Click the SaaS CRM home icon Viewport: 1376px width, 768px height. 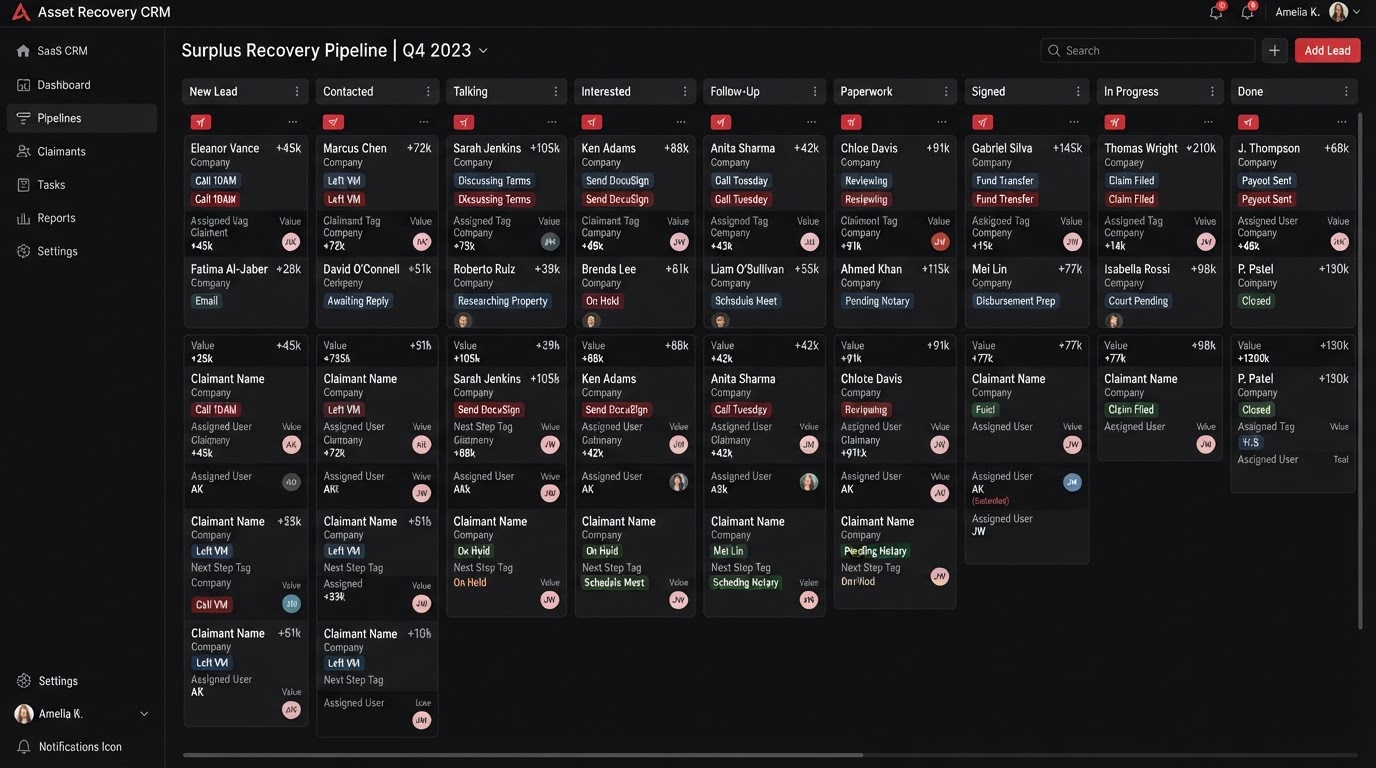coord(23,51)
